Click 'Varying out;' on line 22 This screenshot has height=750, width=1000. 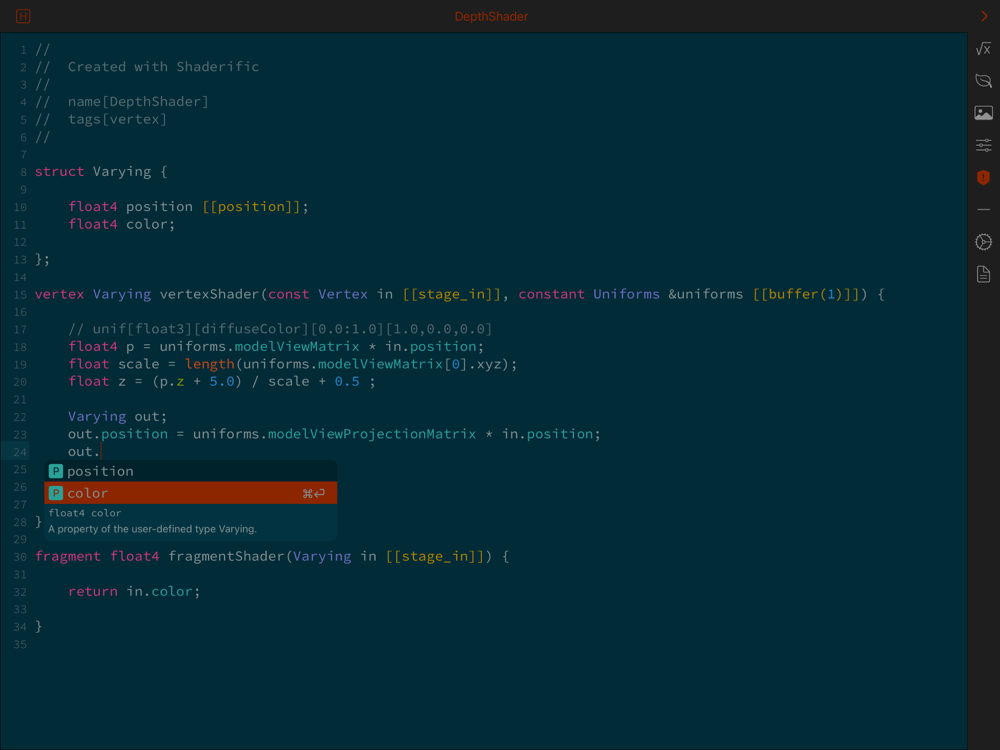coord(117,416)
